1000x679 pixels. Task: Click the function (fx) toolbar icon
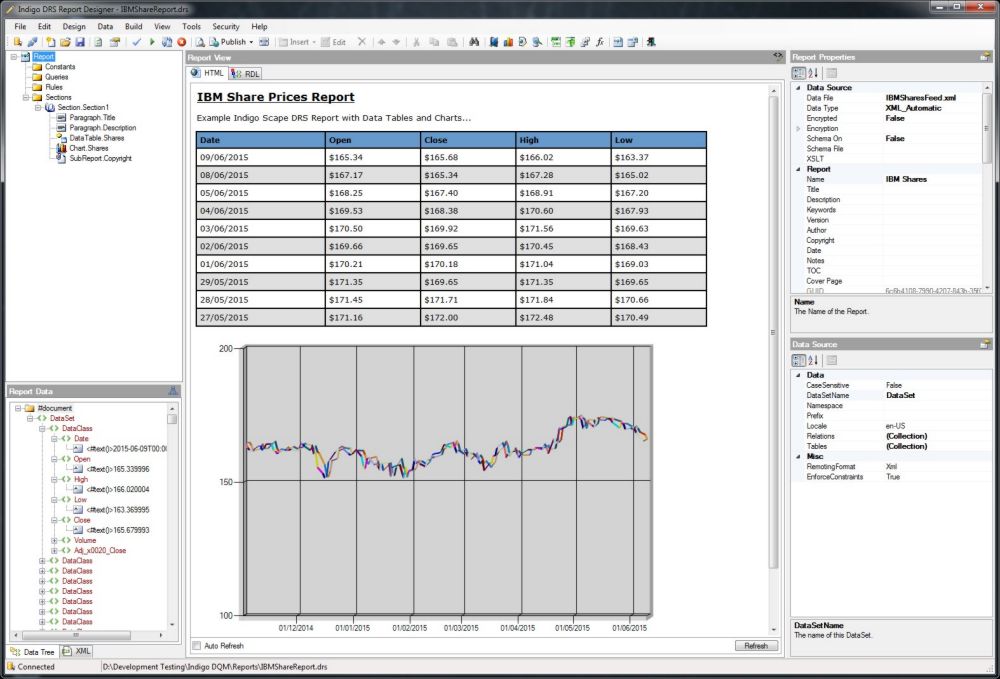pyautogui.click(x=600, y=43)
